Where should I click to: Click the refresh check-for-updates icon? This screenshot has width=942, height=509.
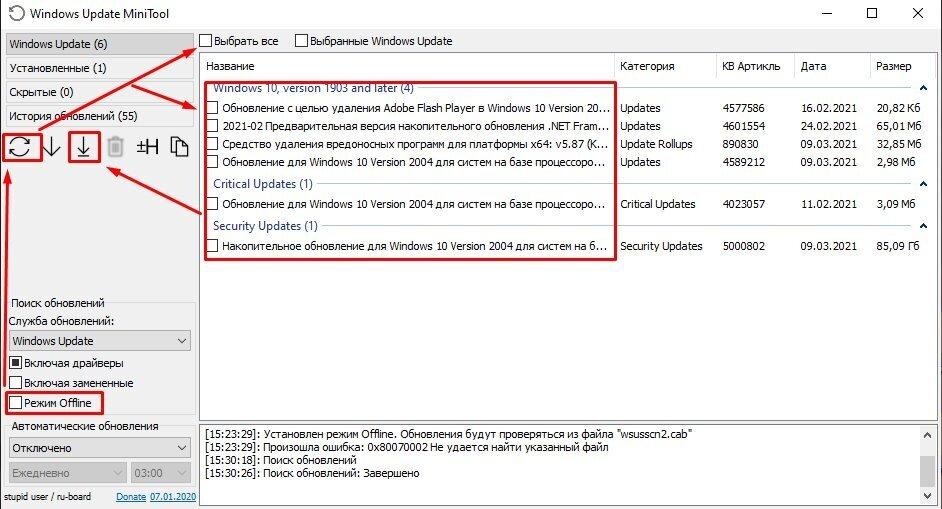click(x=20, y=147)
